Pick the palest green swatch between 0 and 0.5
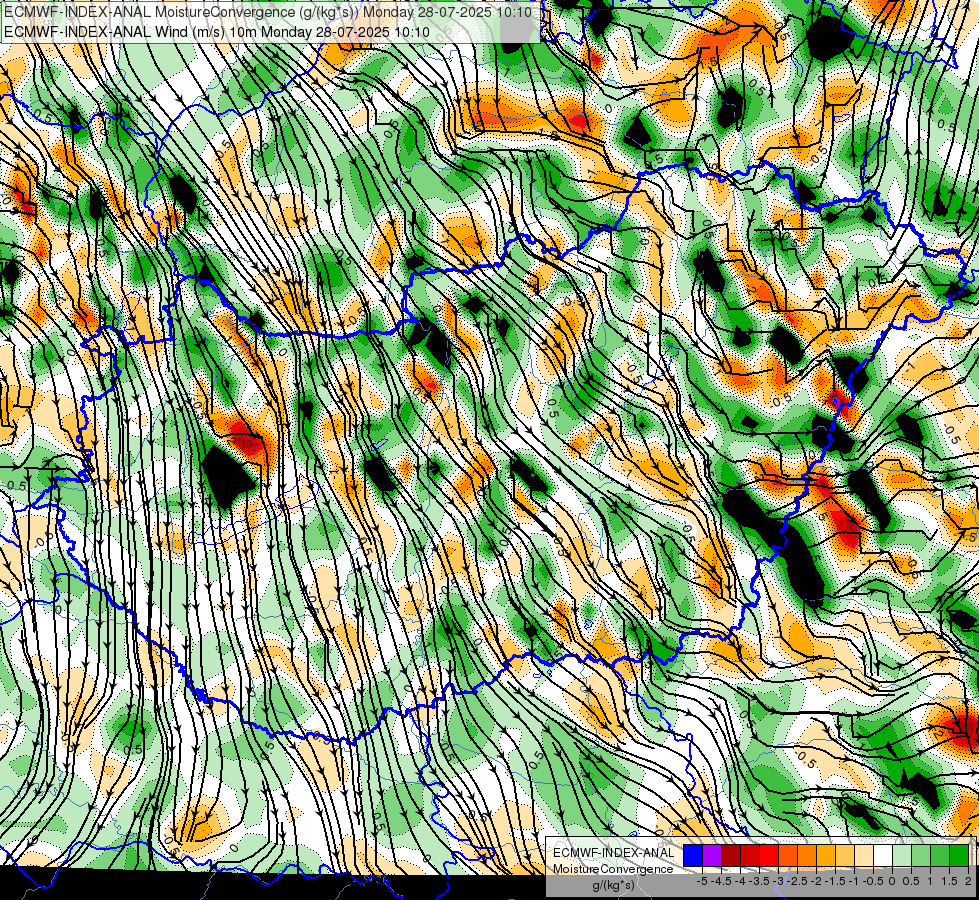The image size is (979, 900). (x=902, y=855)
